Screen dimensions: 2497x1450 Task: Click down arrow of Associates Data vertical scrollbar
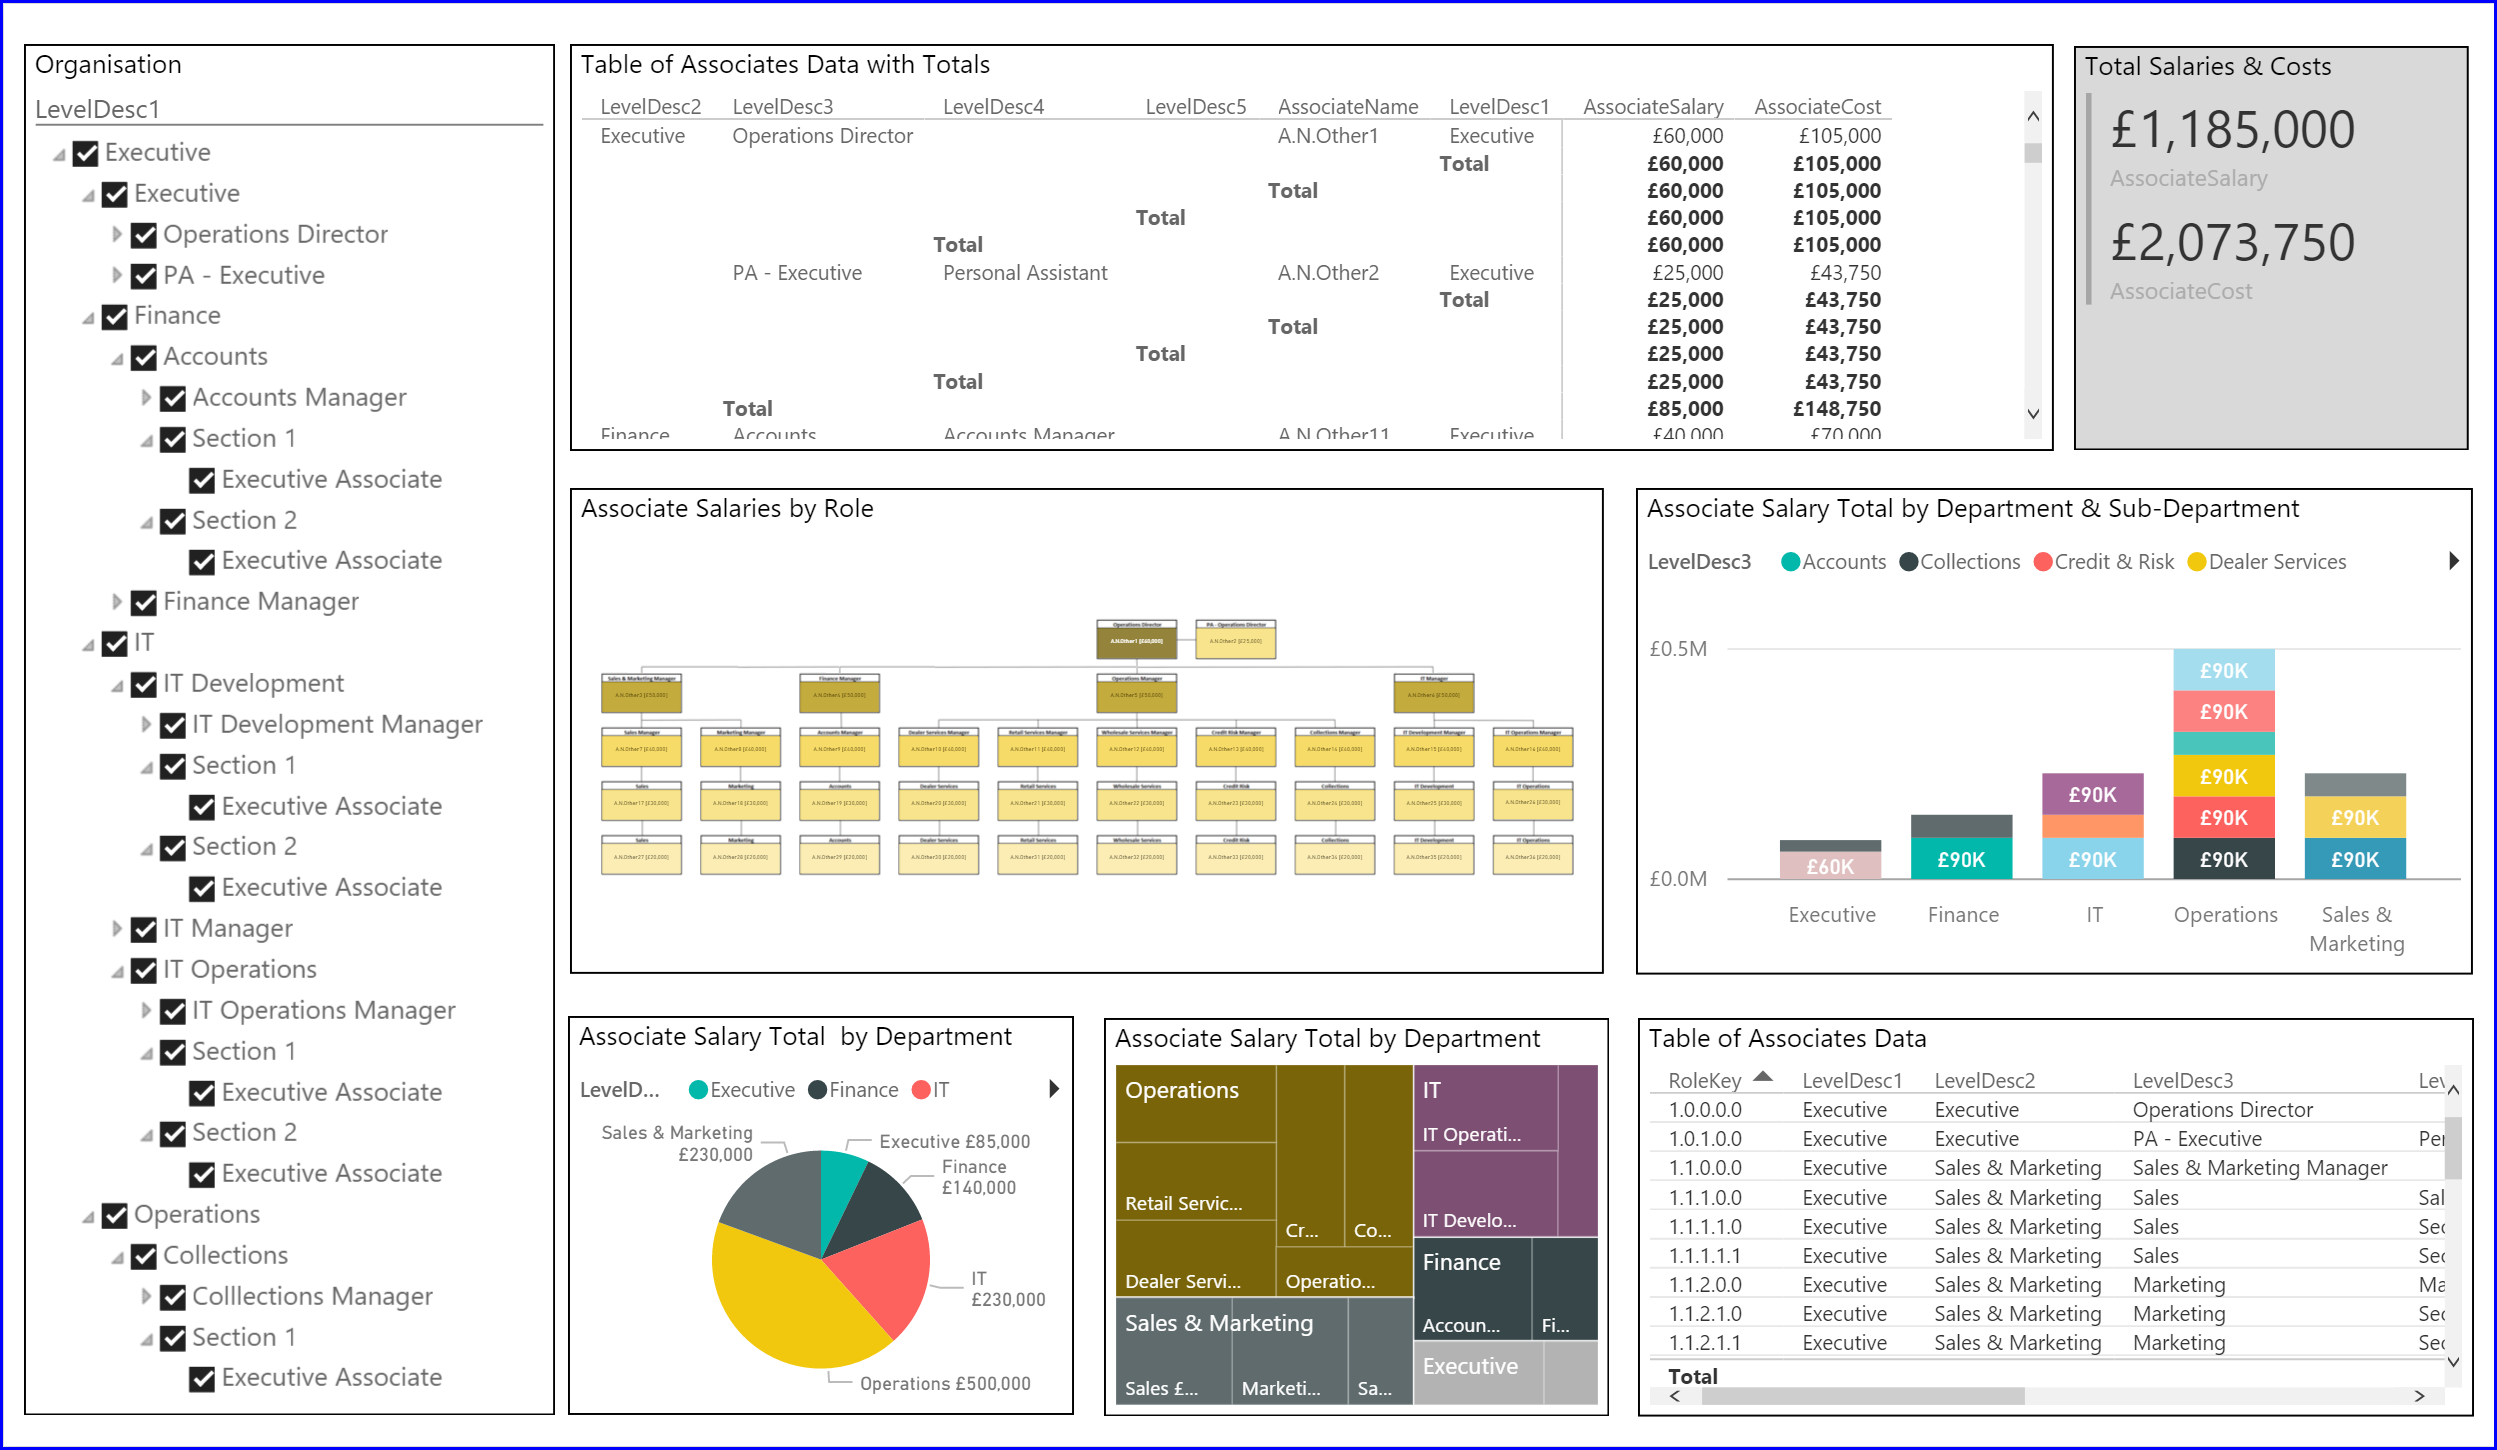pyautogui.click(x=2453, y=1361)
